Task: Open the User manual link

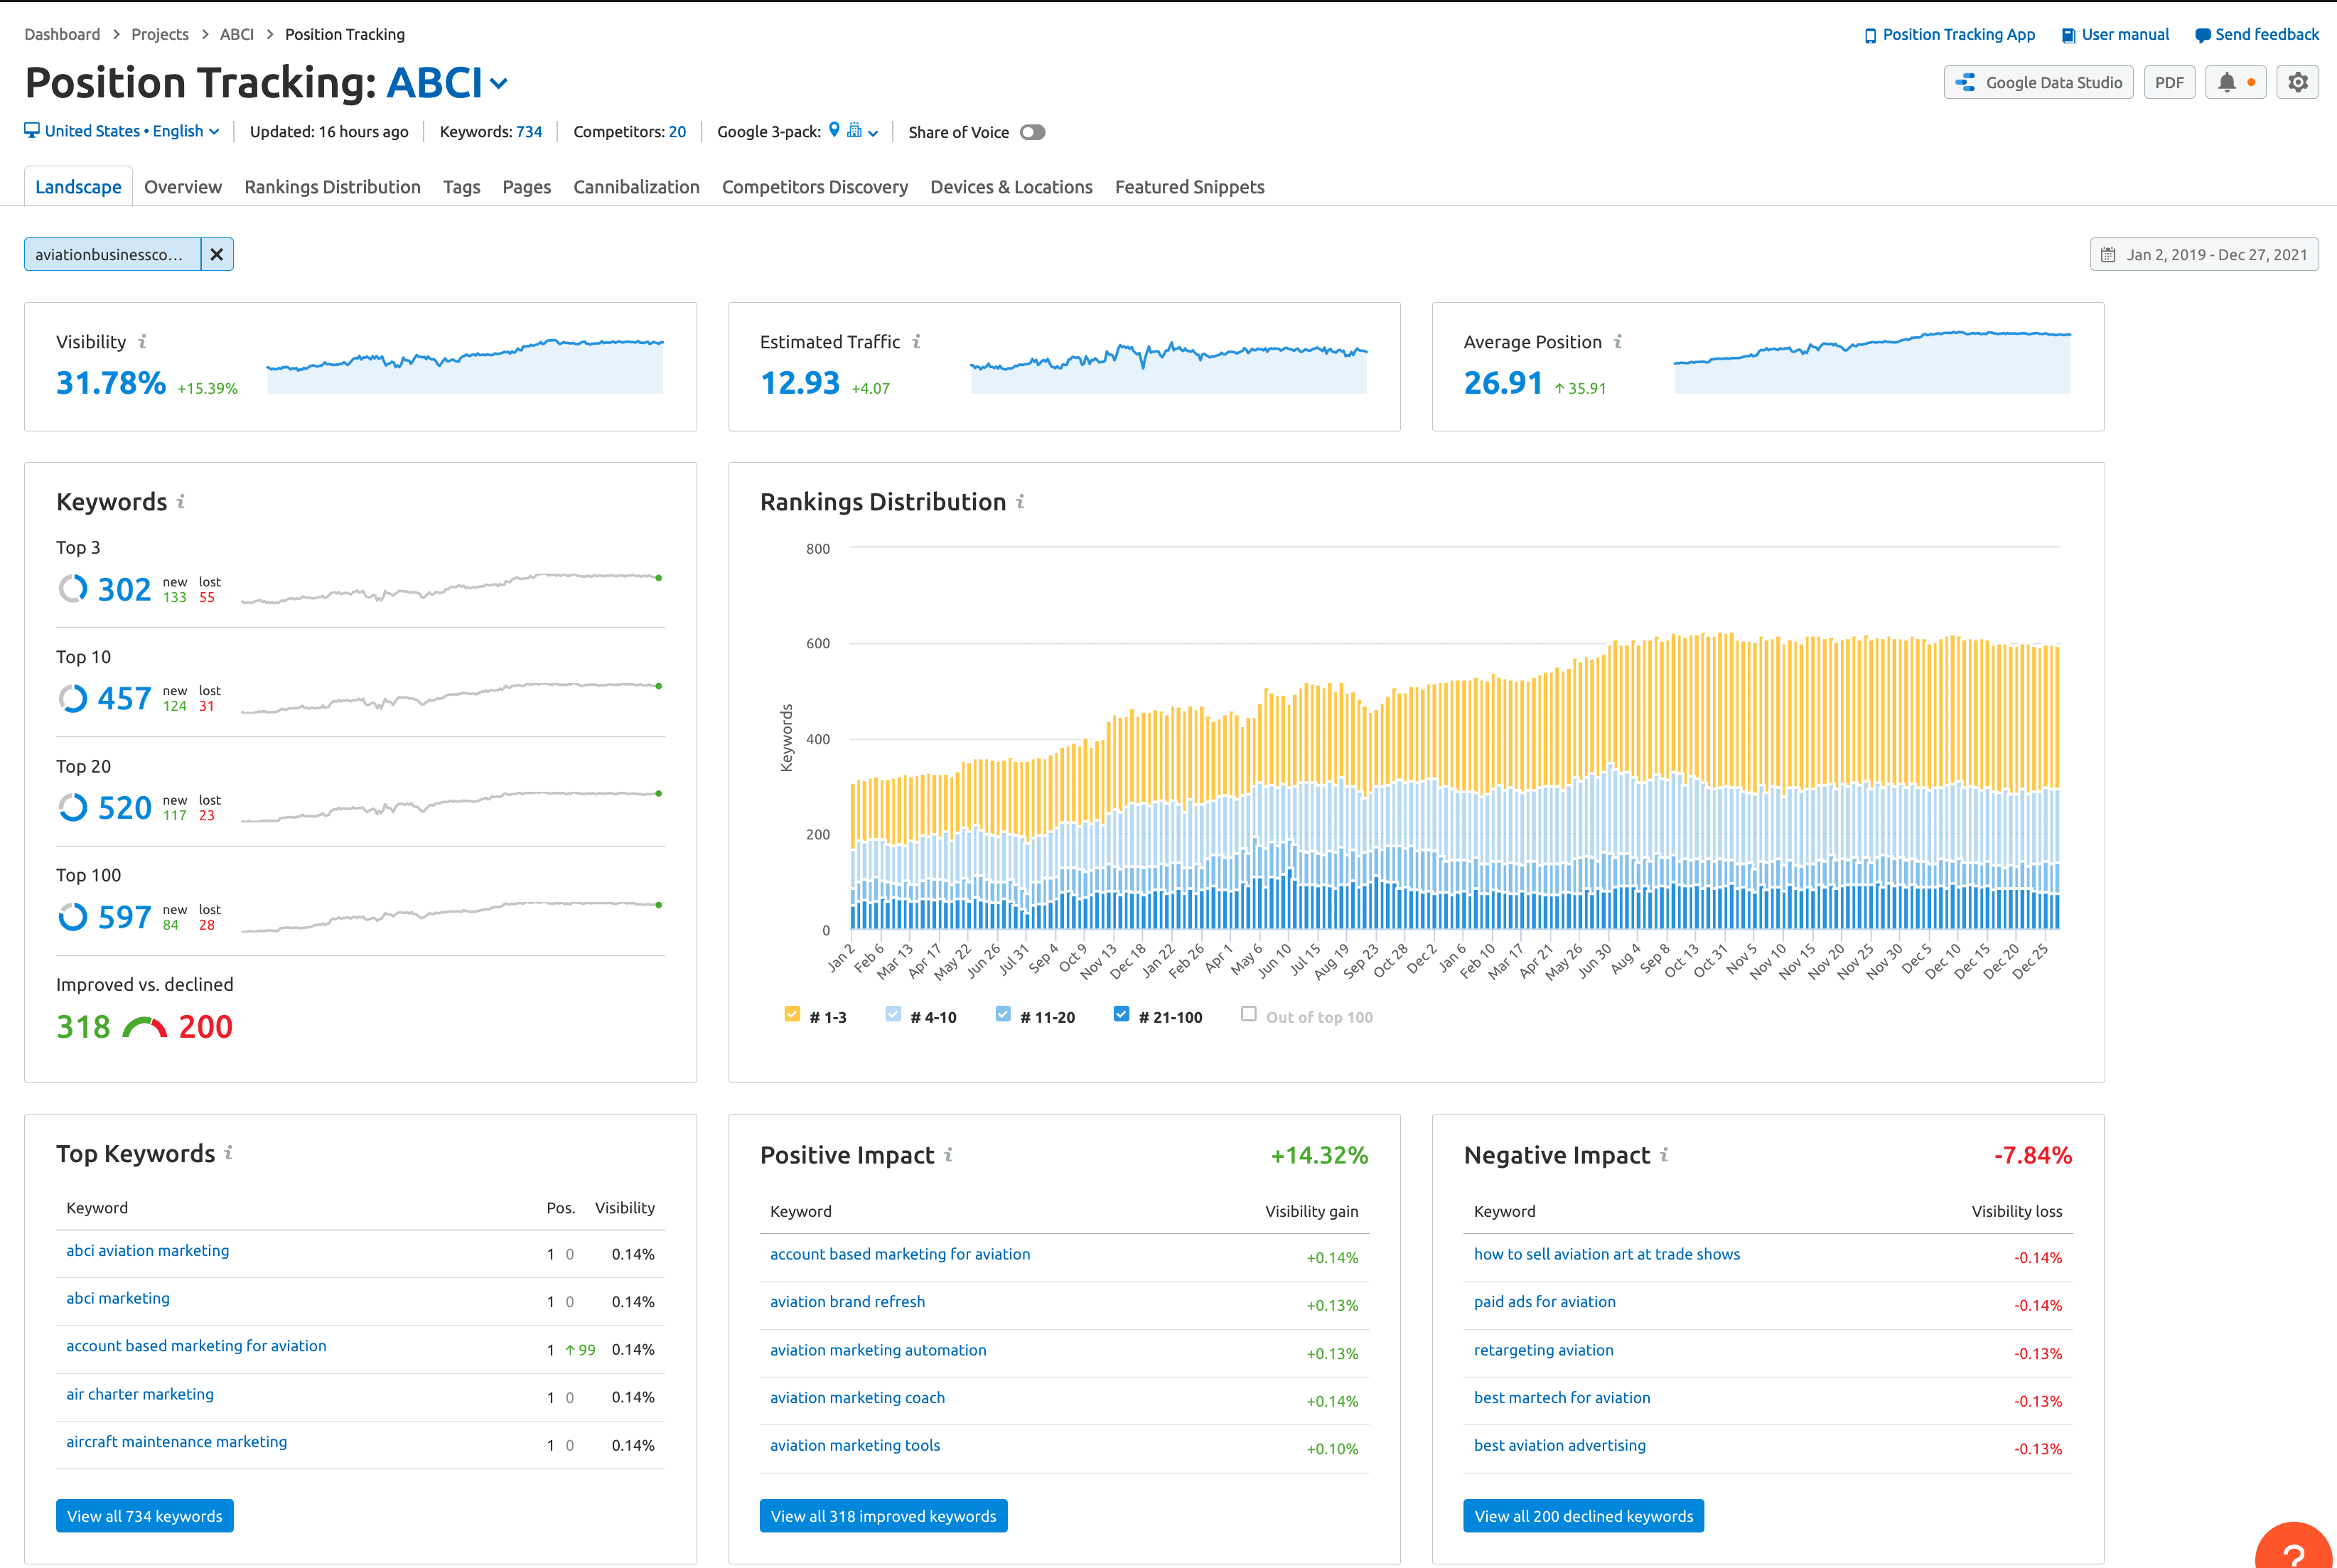Action: pos(2115,35)
